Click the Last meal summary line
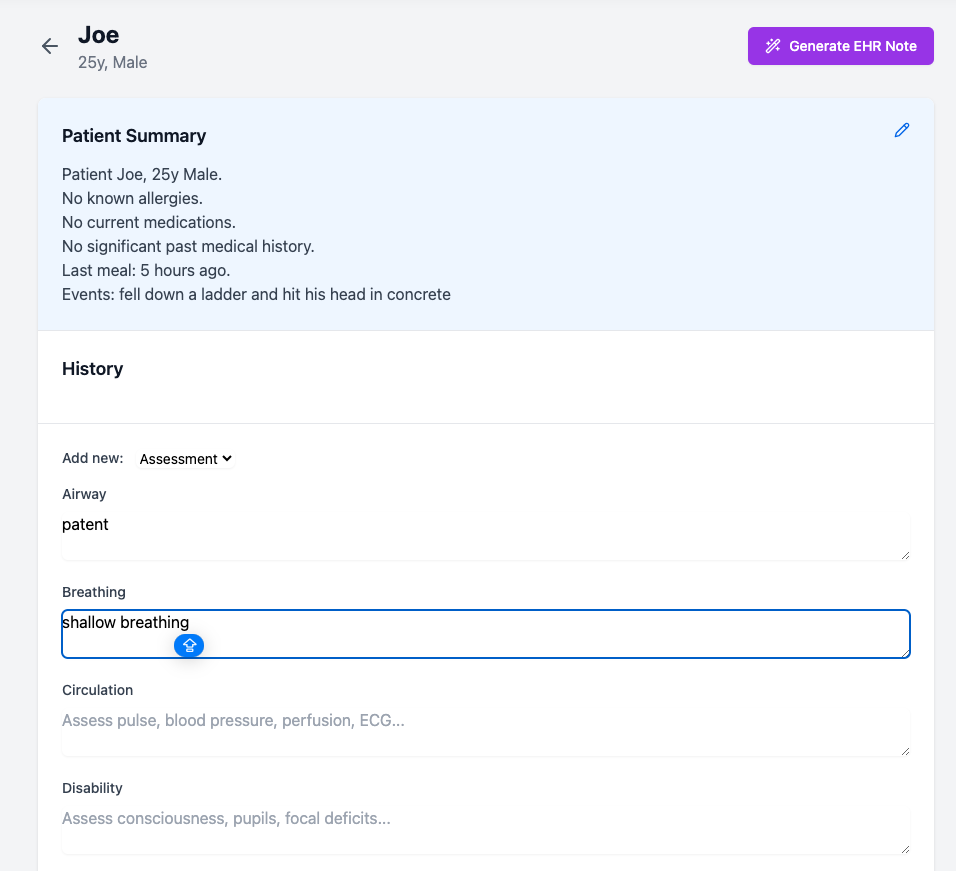Viewport: 956px width, 871px height. coord(146,270)
